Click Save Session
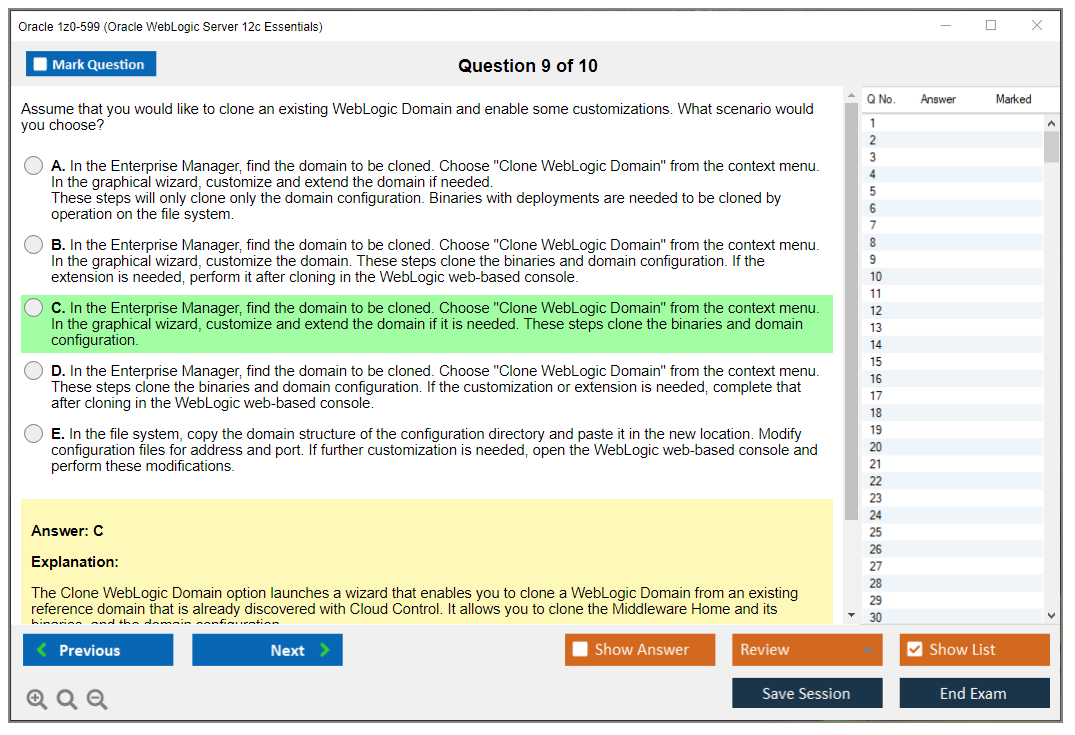Image resolution: width=1075 pixels, height=735 pixels. [x=806, y=693]
